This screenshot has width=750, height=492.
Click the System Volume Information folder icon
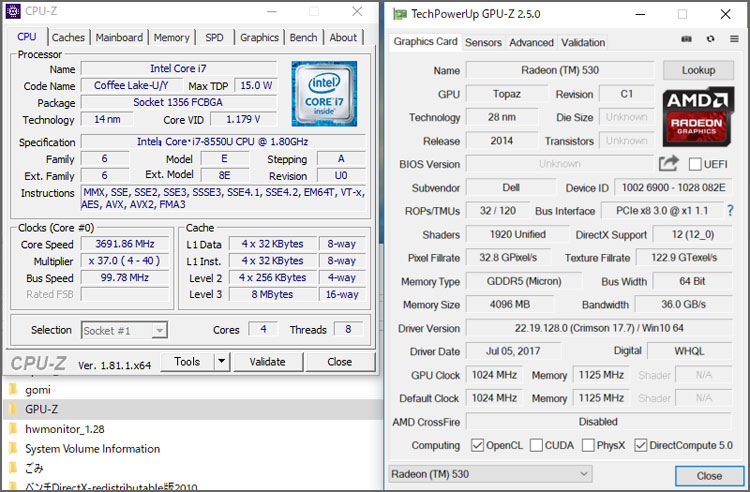tap(13, 448)
